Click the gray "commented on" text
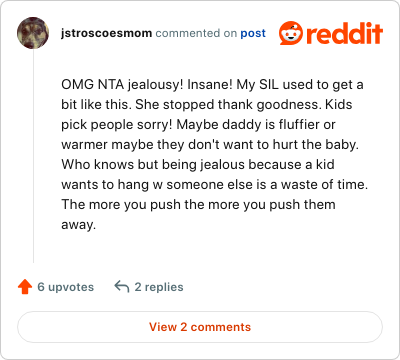This screenshot has height=360, width=400. (196, 33)
